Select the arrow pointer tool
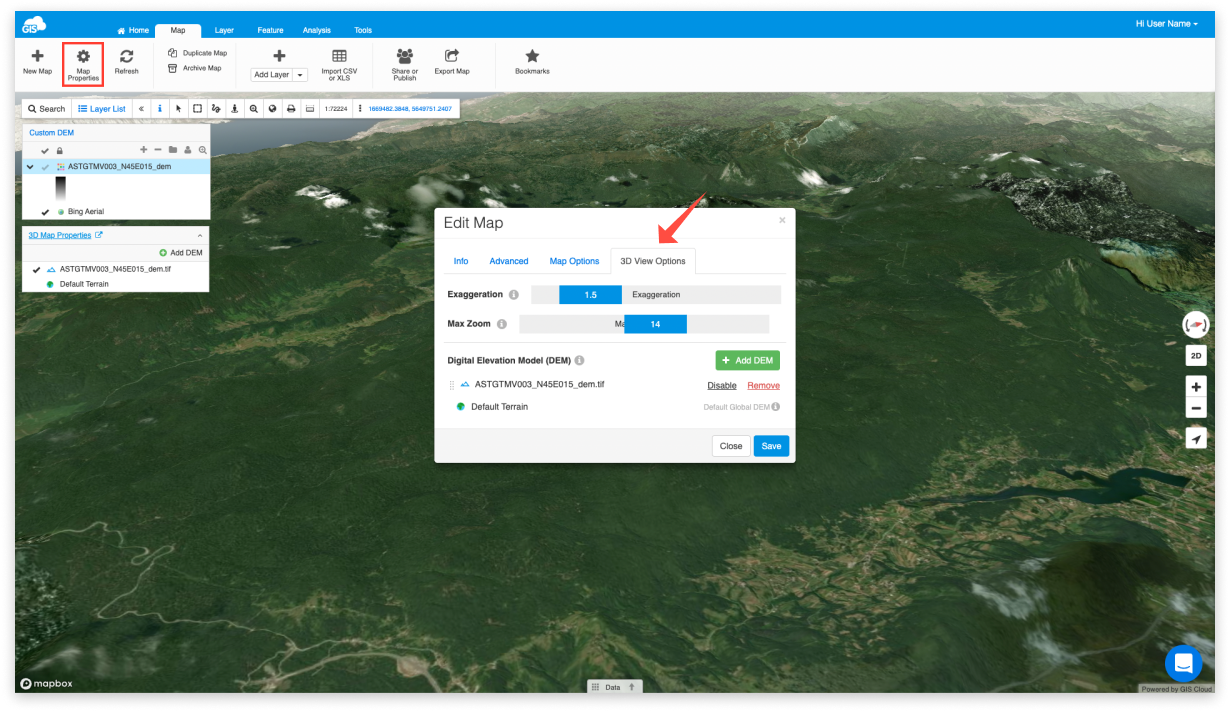The width and height of the screenshot is (1230, 712). (178, 108)
